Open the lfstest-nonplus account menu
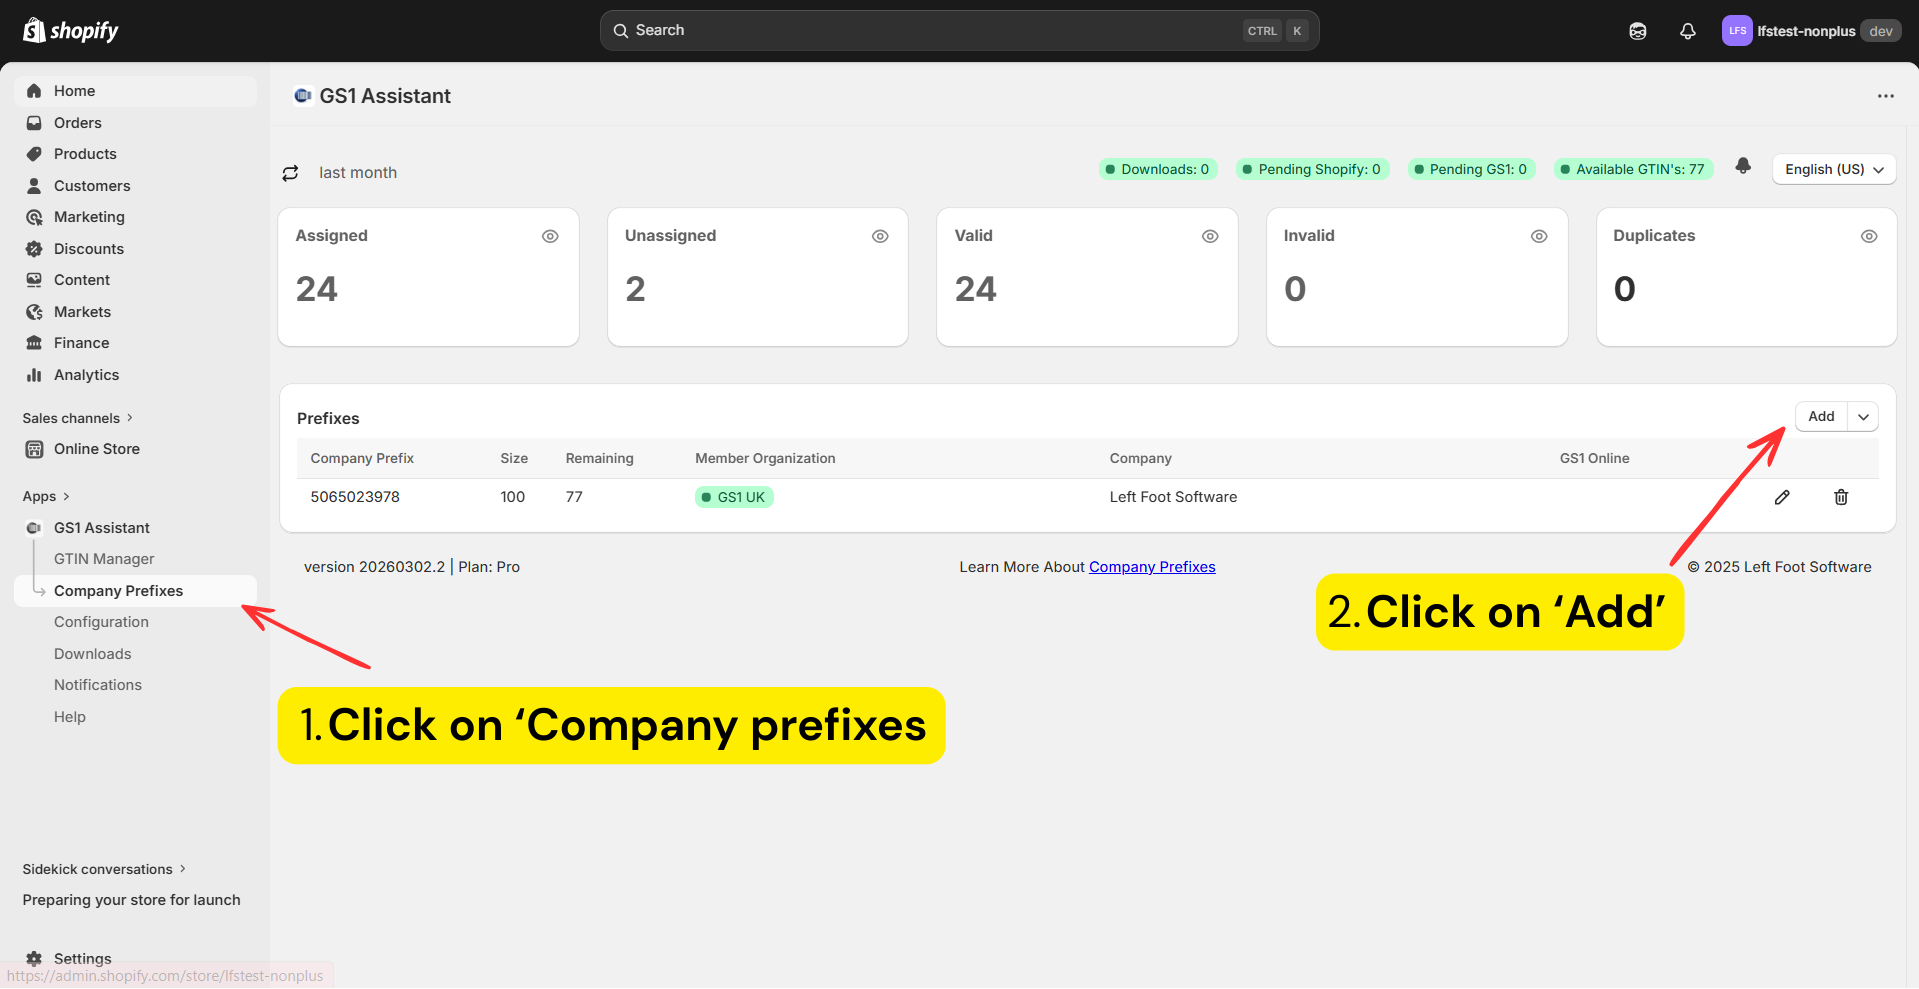The width and height of the screenshot is (1919, 989). pyautogui.click(x=1811, y=31)
